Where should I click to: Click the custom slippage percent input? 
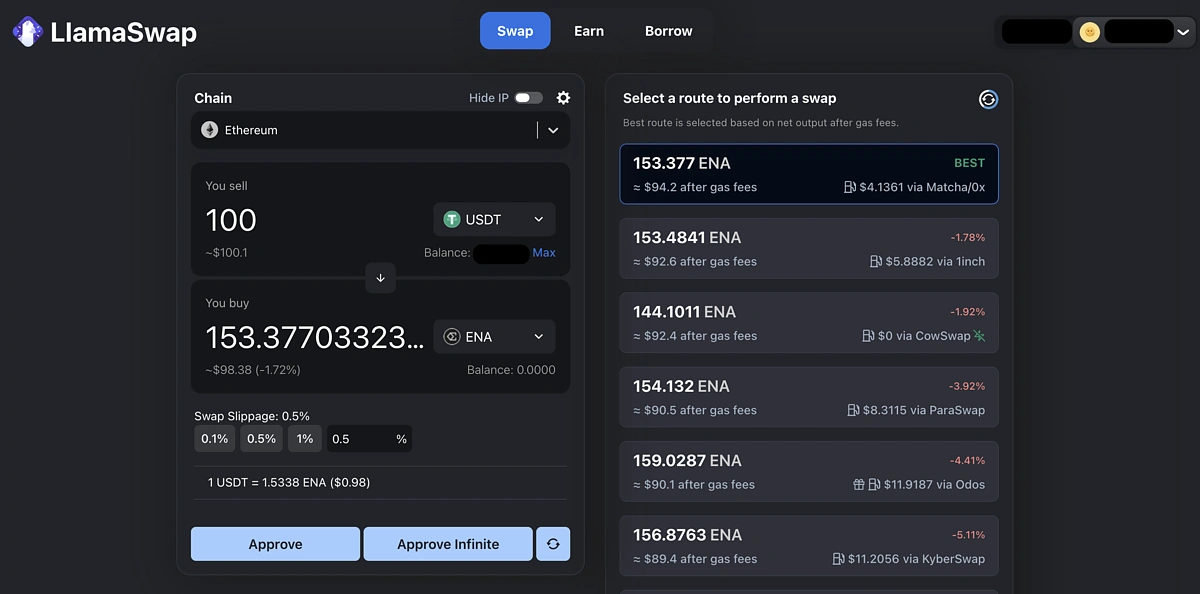[369, 439]
